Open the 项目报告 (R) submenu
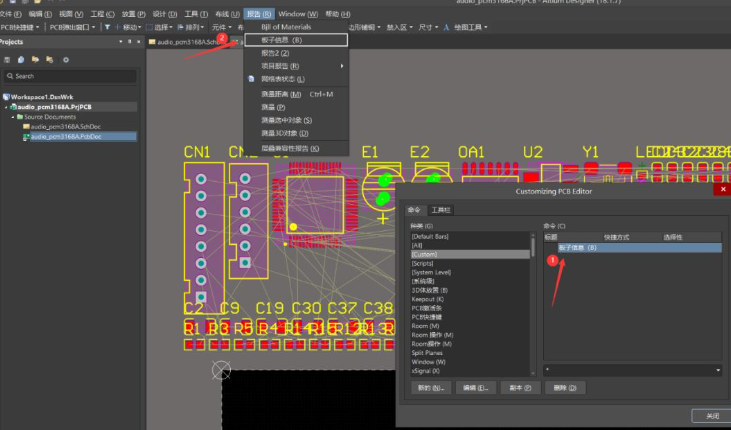 297,66
